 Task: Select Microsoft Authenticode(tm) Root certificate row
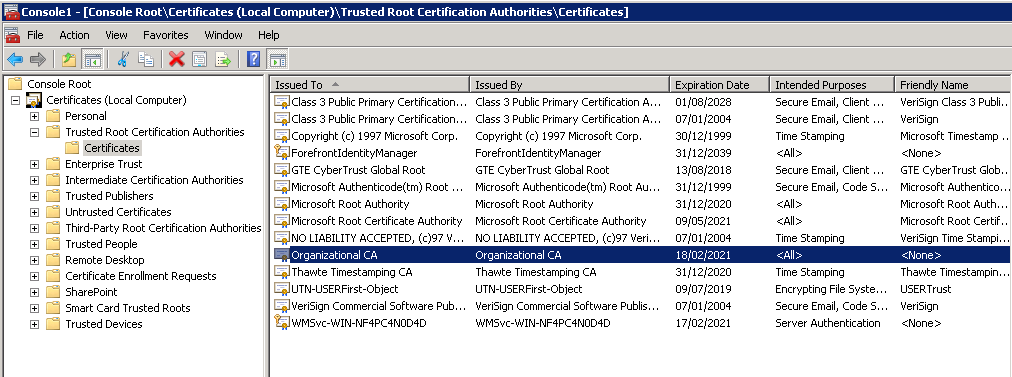[x=640, y=187]
